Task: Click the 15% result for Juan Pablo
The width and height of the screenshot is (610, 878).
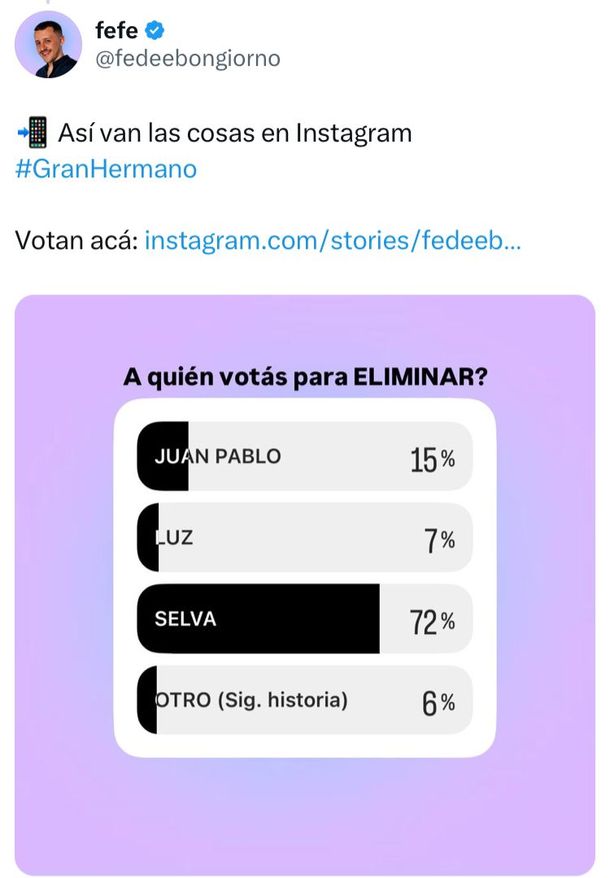Action: point(432,459)
